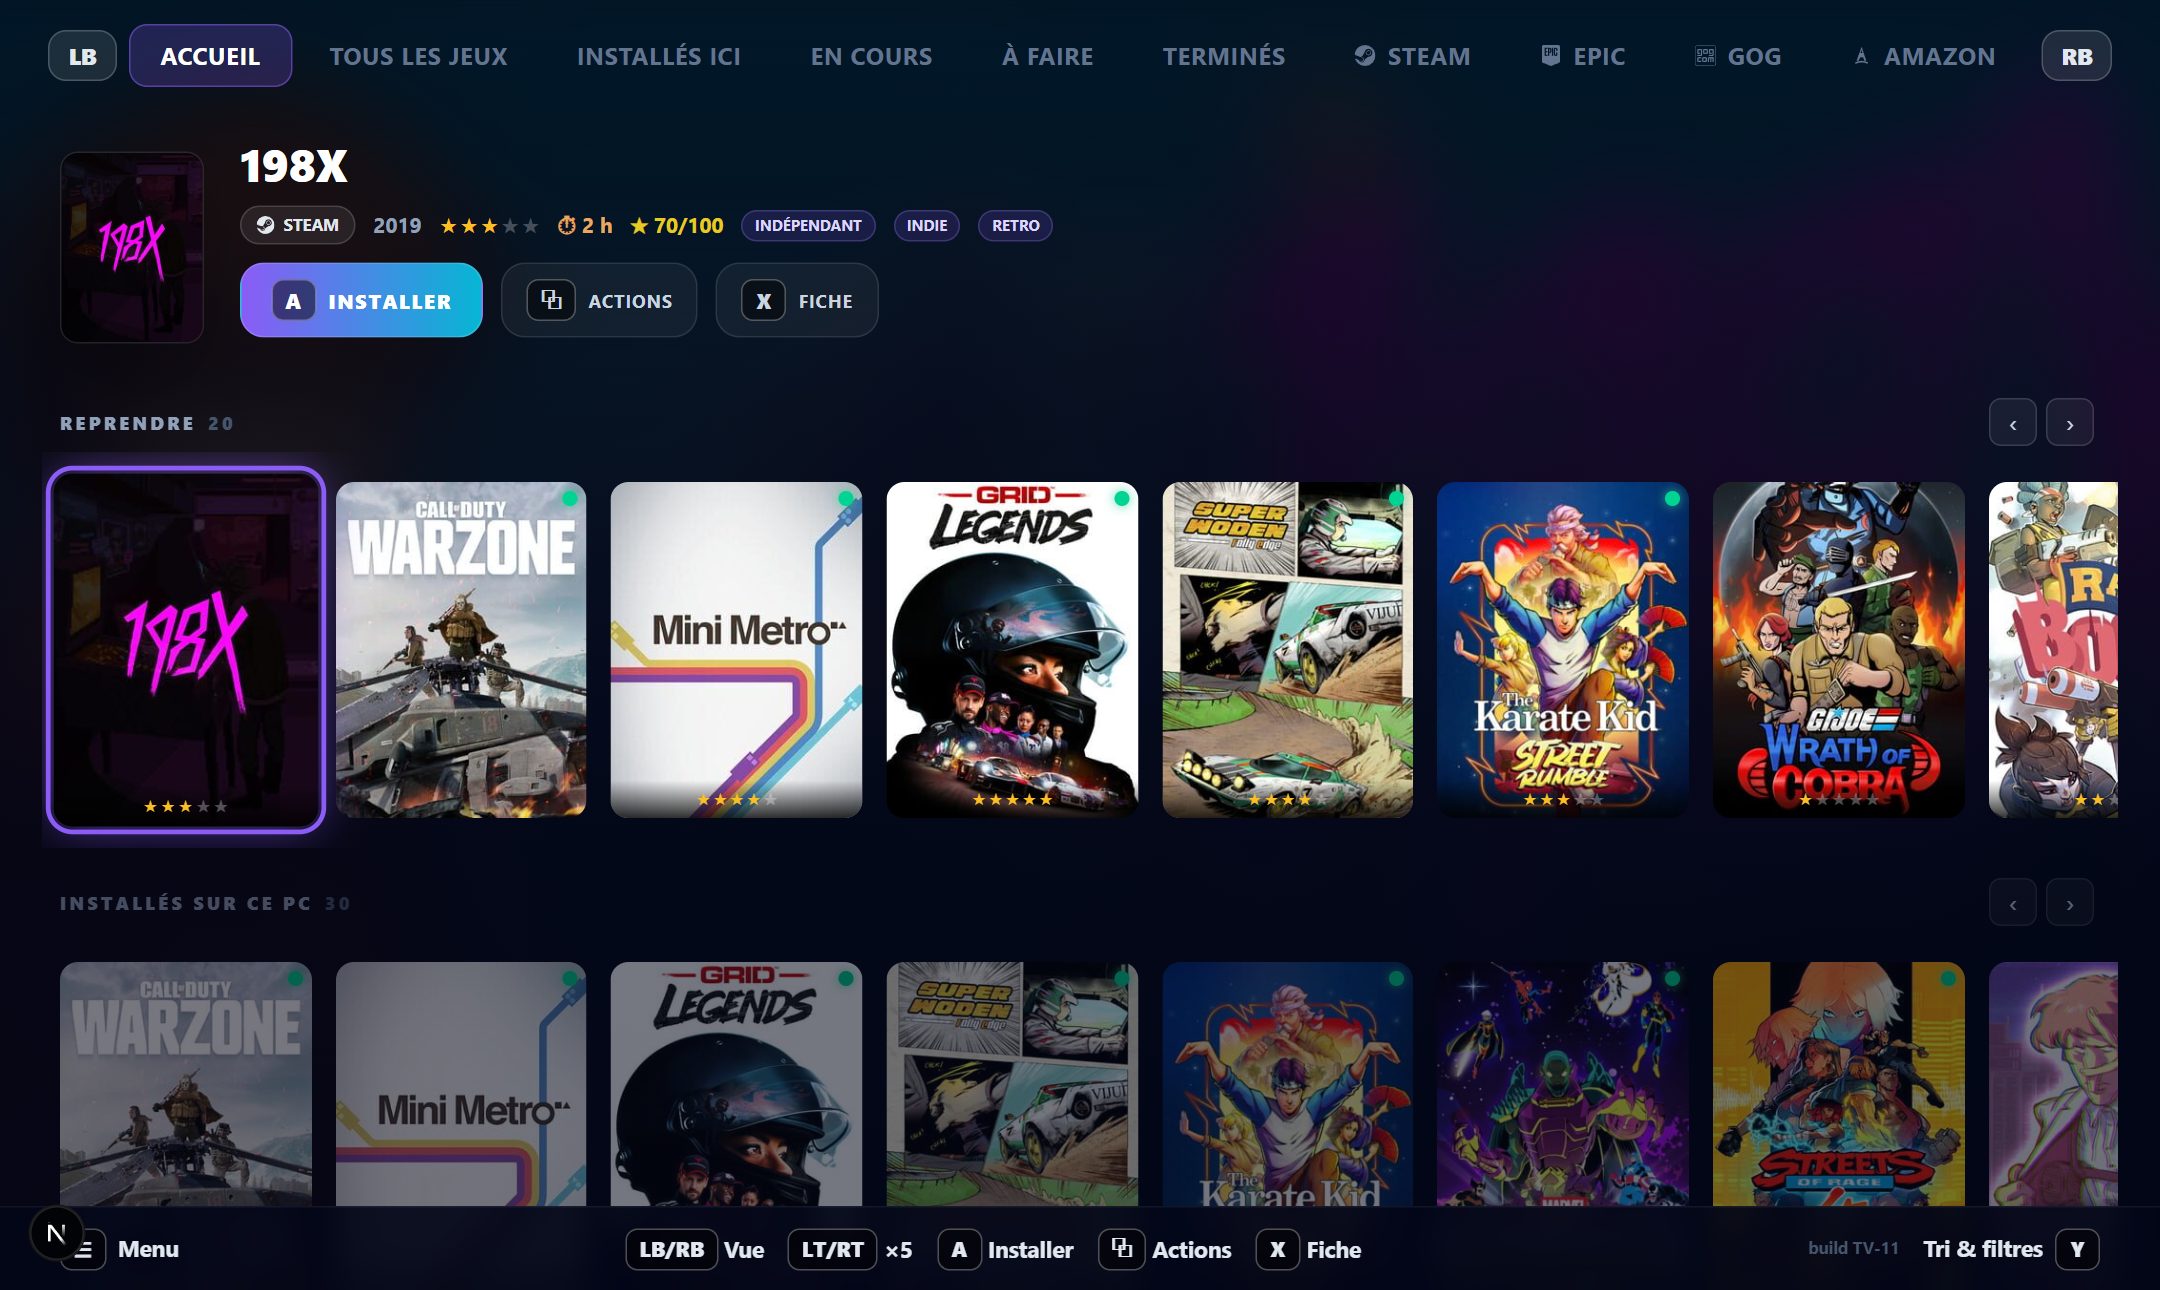Select G.I. Joe Wrath of Cobra card

[x=1839, y=650]
